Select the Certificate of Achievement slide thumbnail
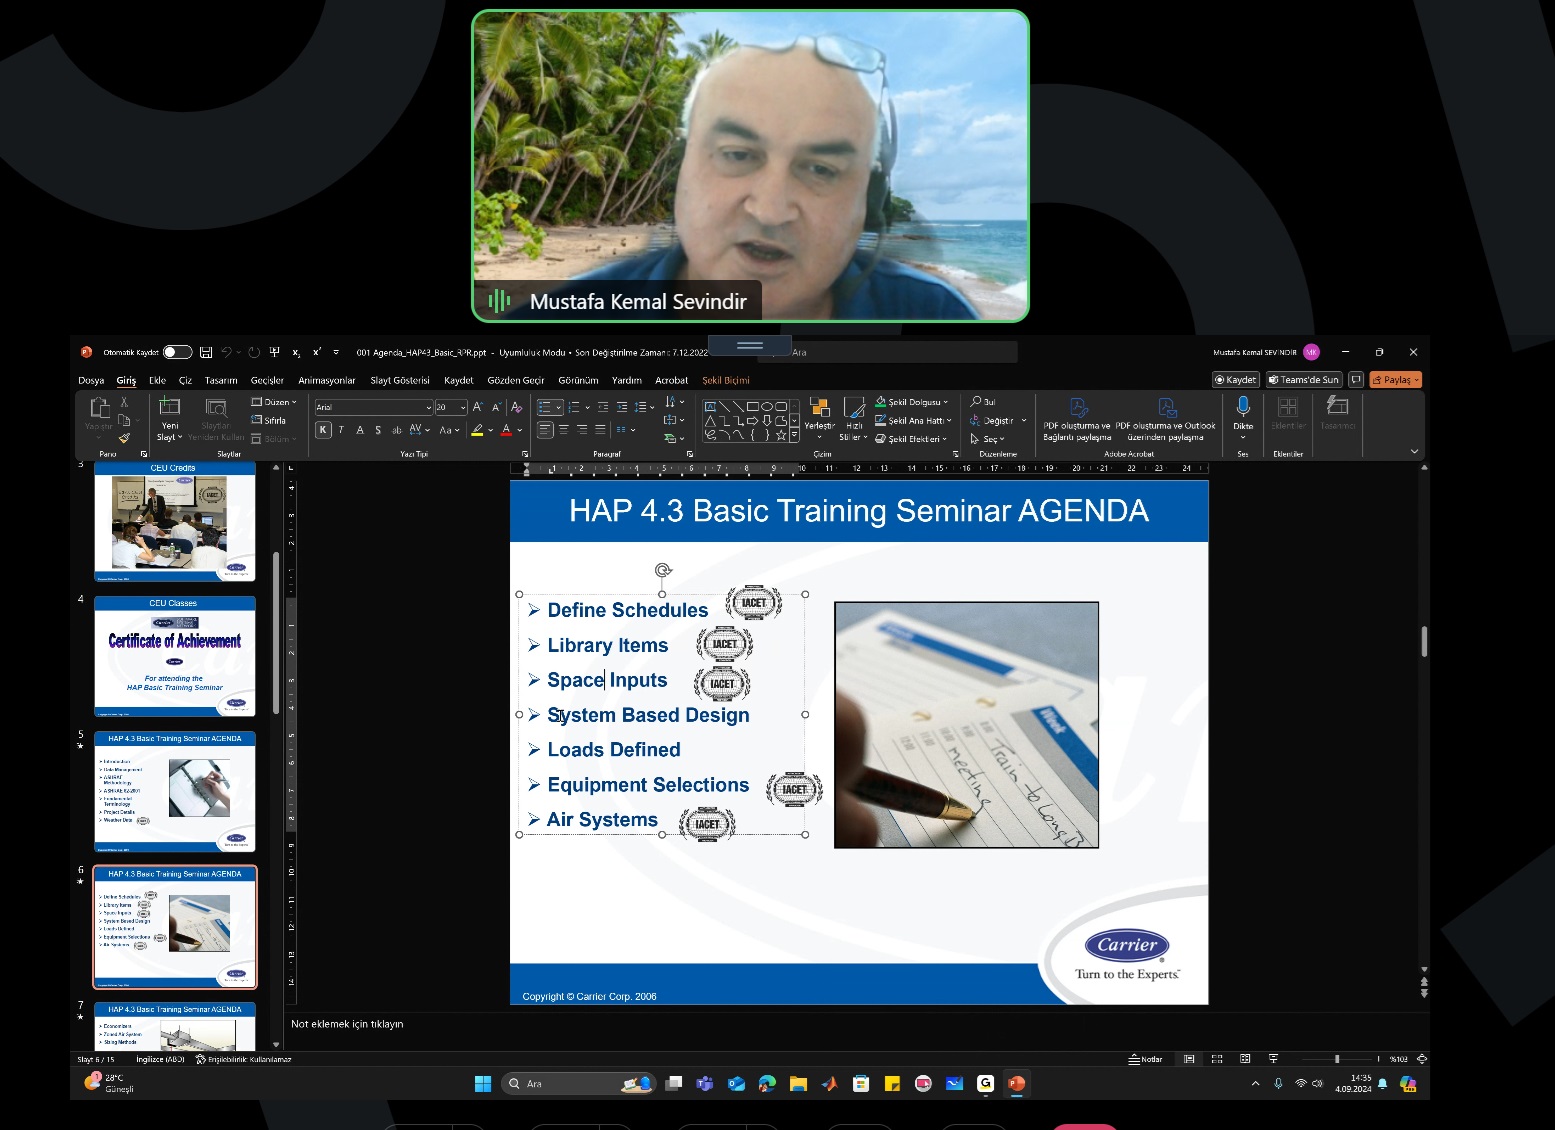The width and height of the screenshot is (1555, 1130). tap(175, 657)
